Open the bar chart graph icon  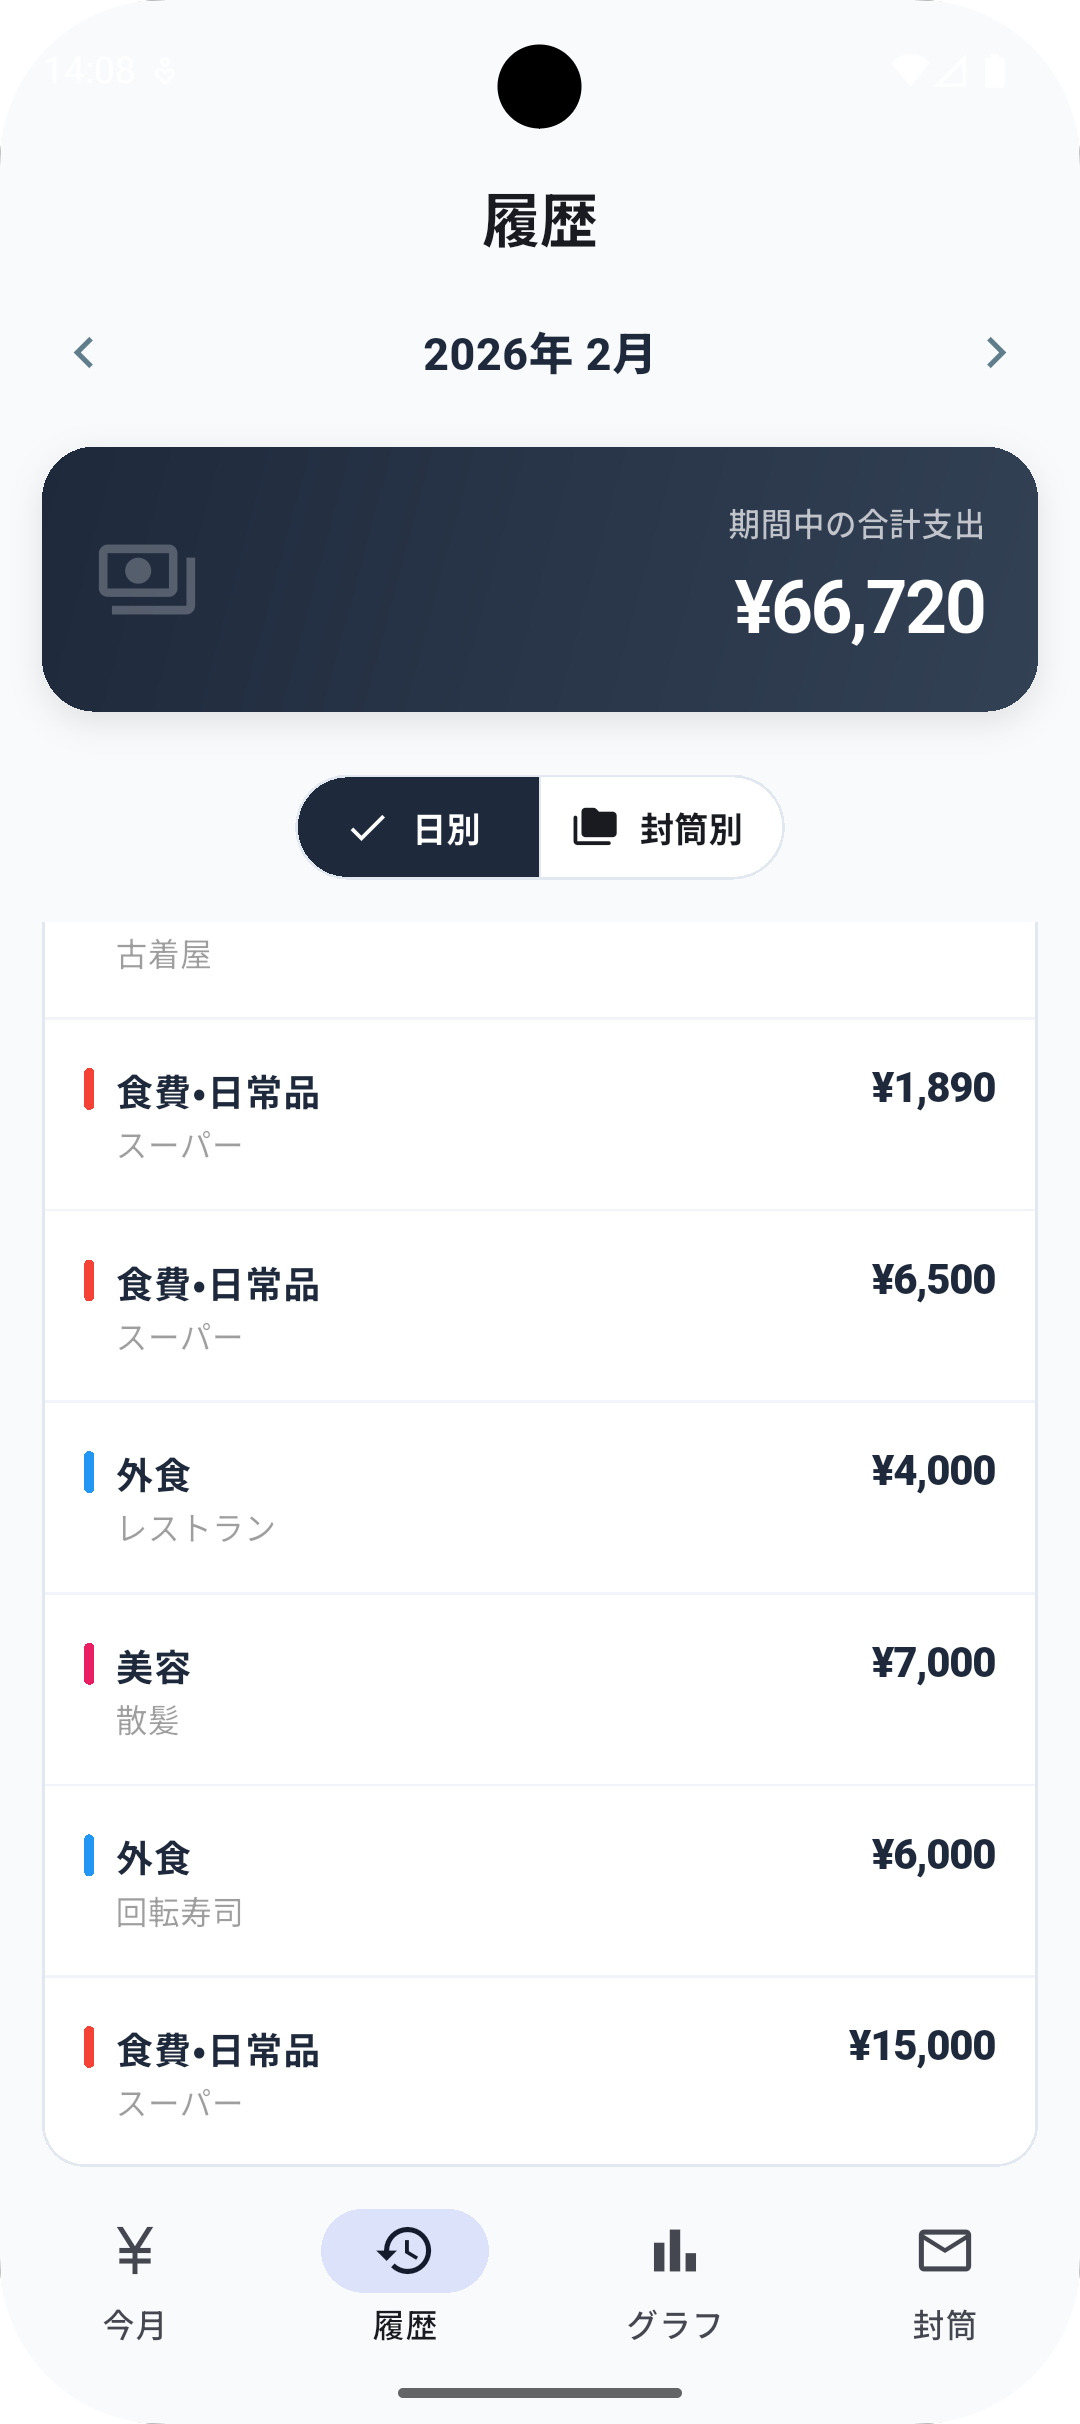pos(675,2250)
